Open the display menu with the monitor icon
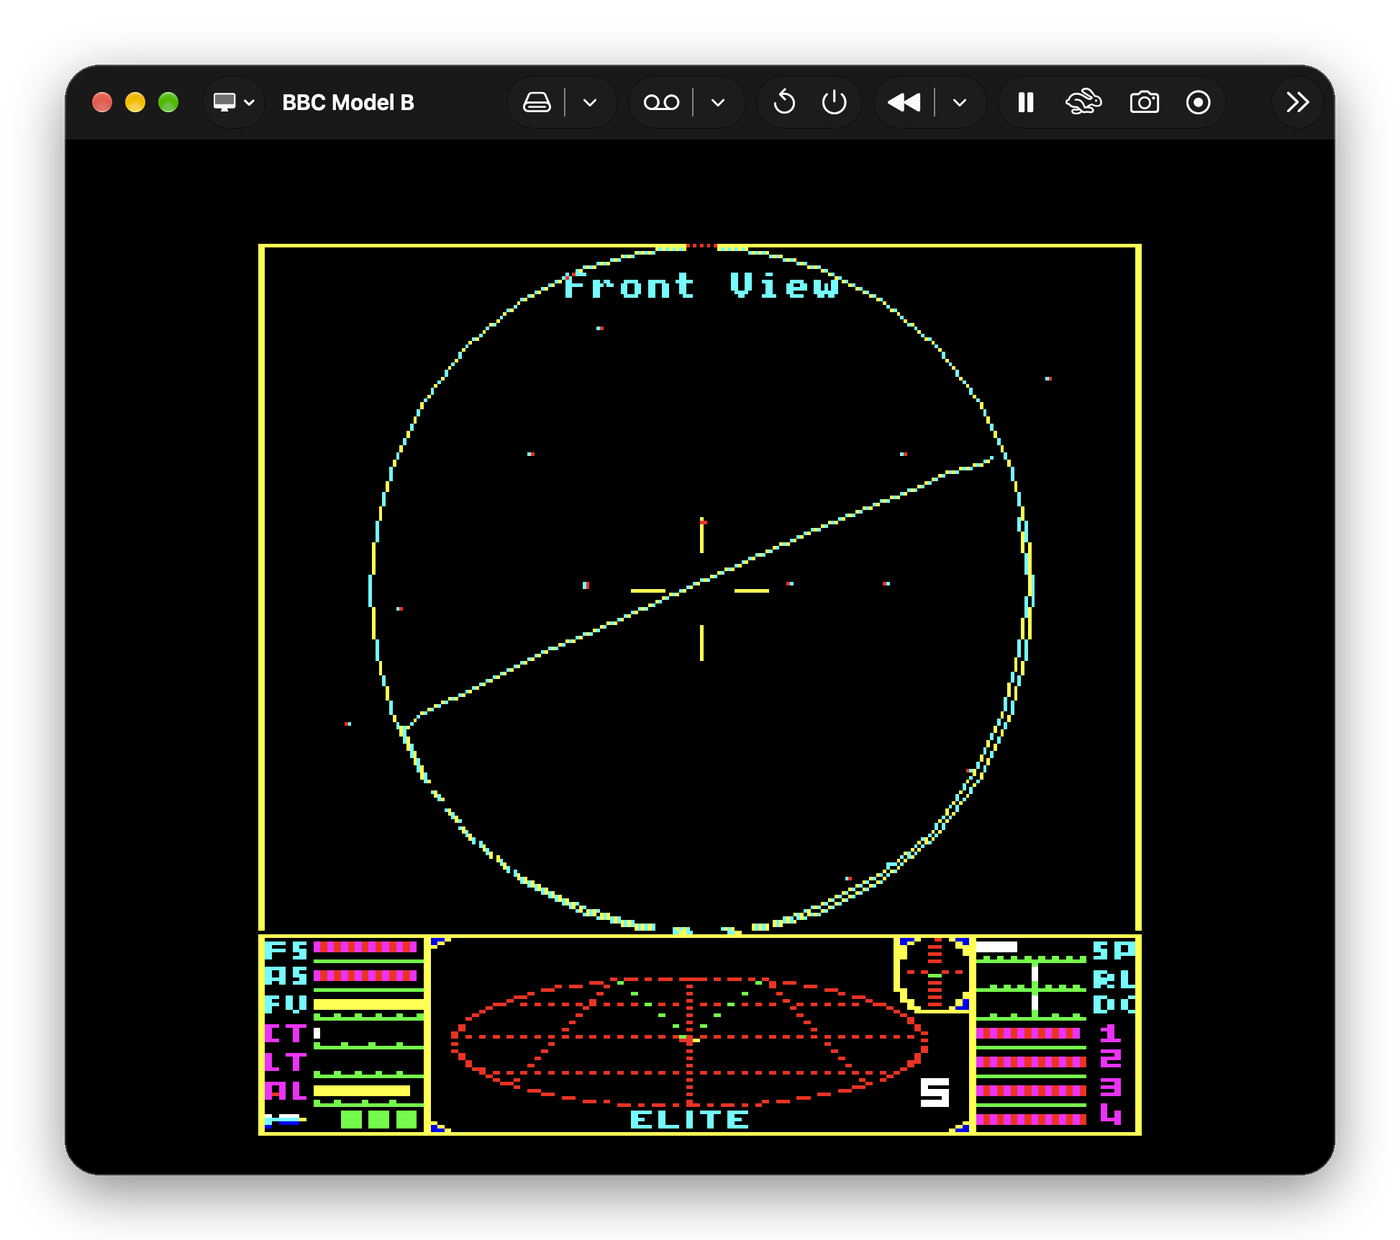The width and height of the screenshot is (1400, 1240). [234, 102]
